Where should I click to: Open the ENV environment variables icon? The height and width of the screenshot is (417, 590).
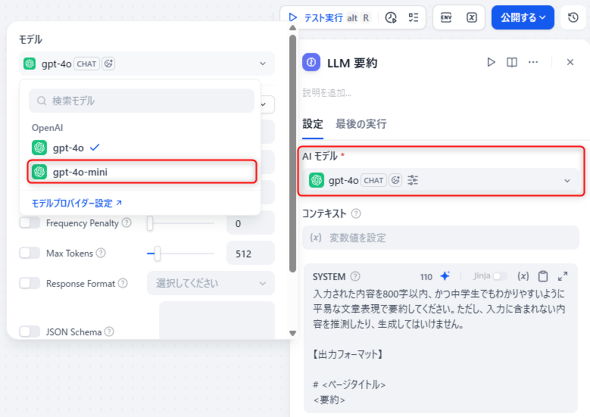[x=446, y=17]
